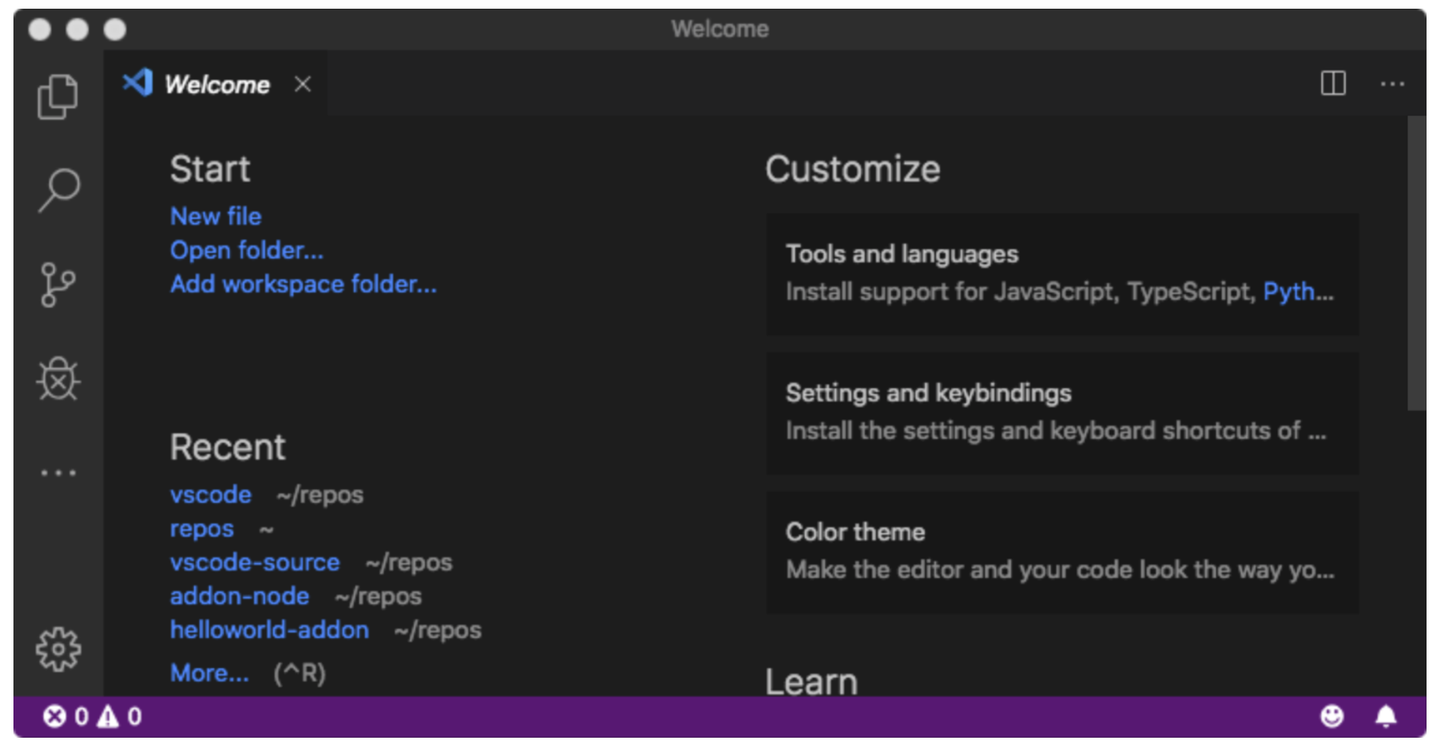Switch to the Welcome tab
Viewport: 1440px width, 748px height.
click(x=215, y=84)
